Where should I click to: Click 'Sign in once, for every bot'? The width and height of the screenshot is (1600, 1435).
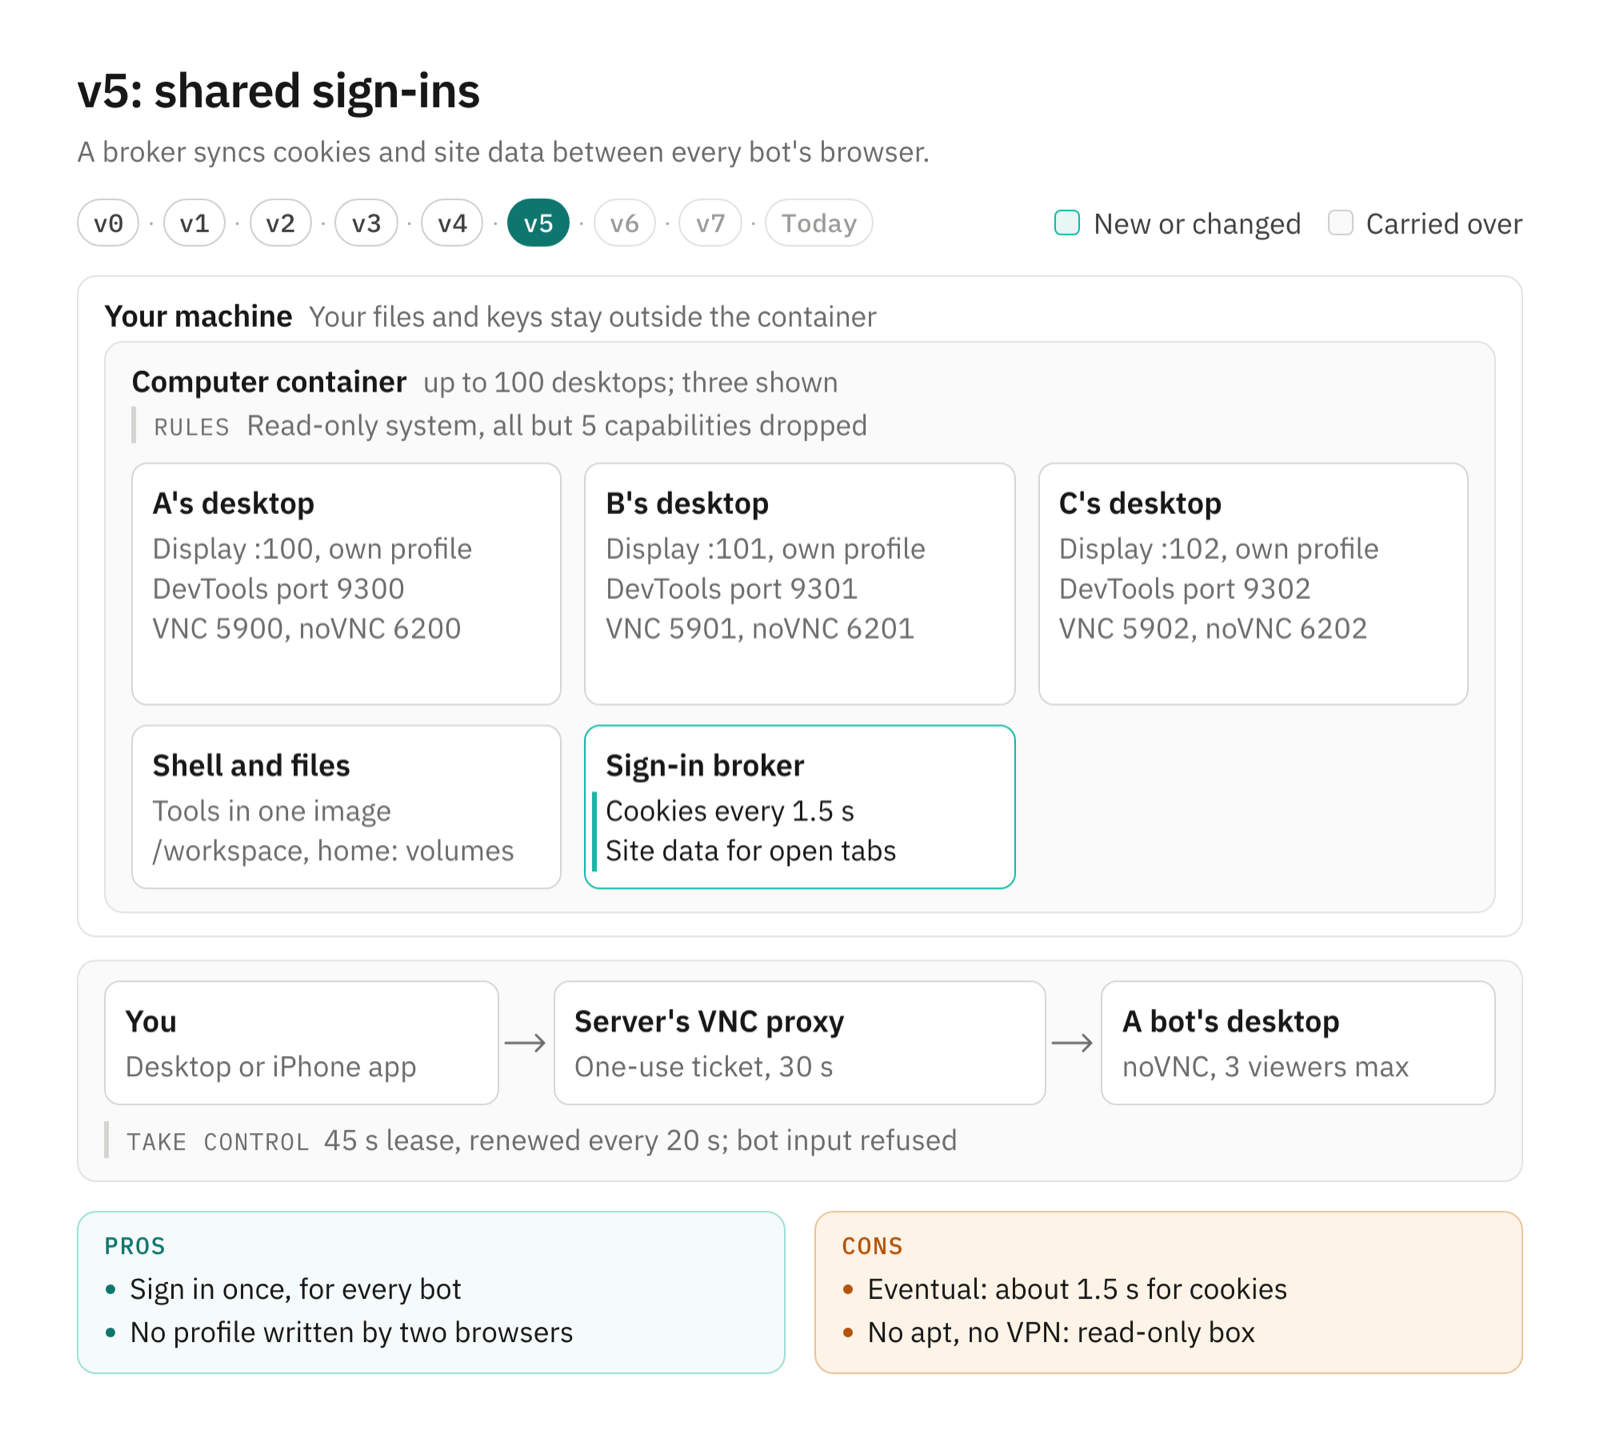tap(296, 1289)
